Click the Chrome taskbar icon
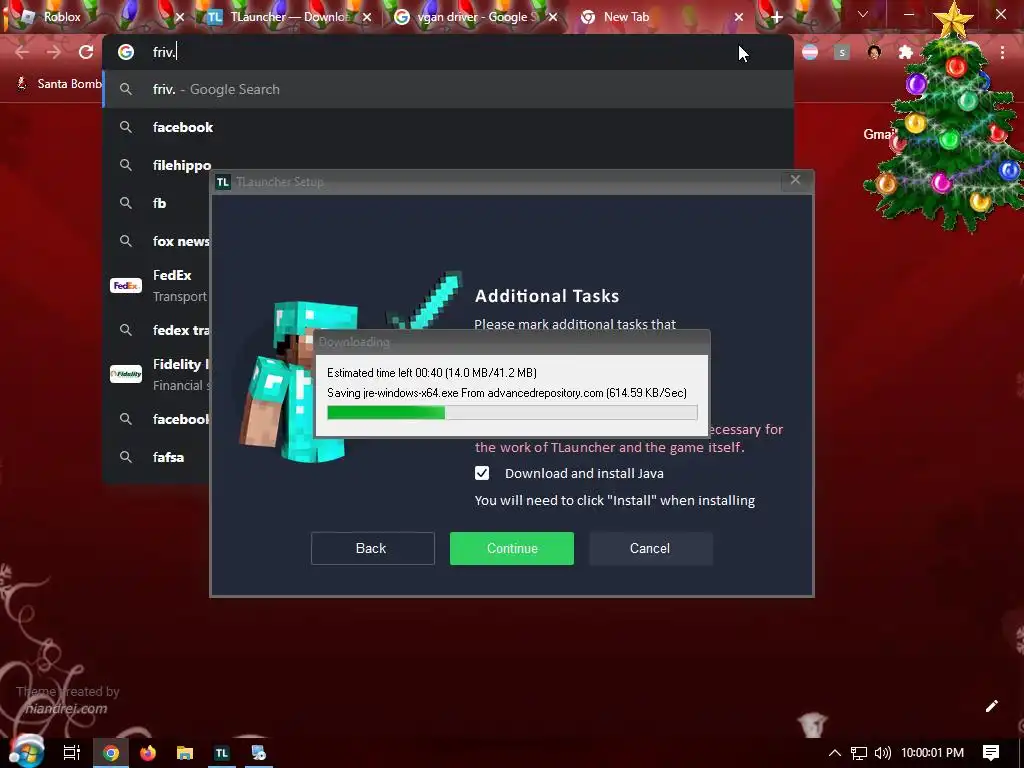The width and height of the screenshot is (1024, 768). click(x=110, y=753)
